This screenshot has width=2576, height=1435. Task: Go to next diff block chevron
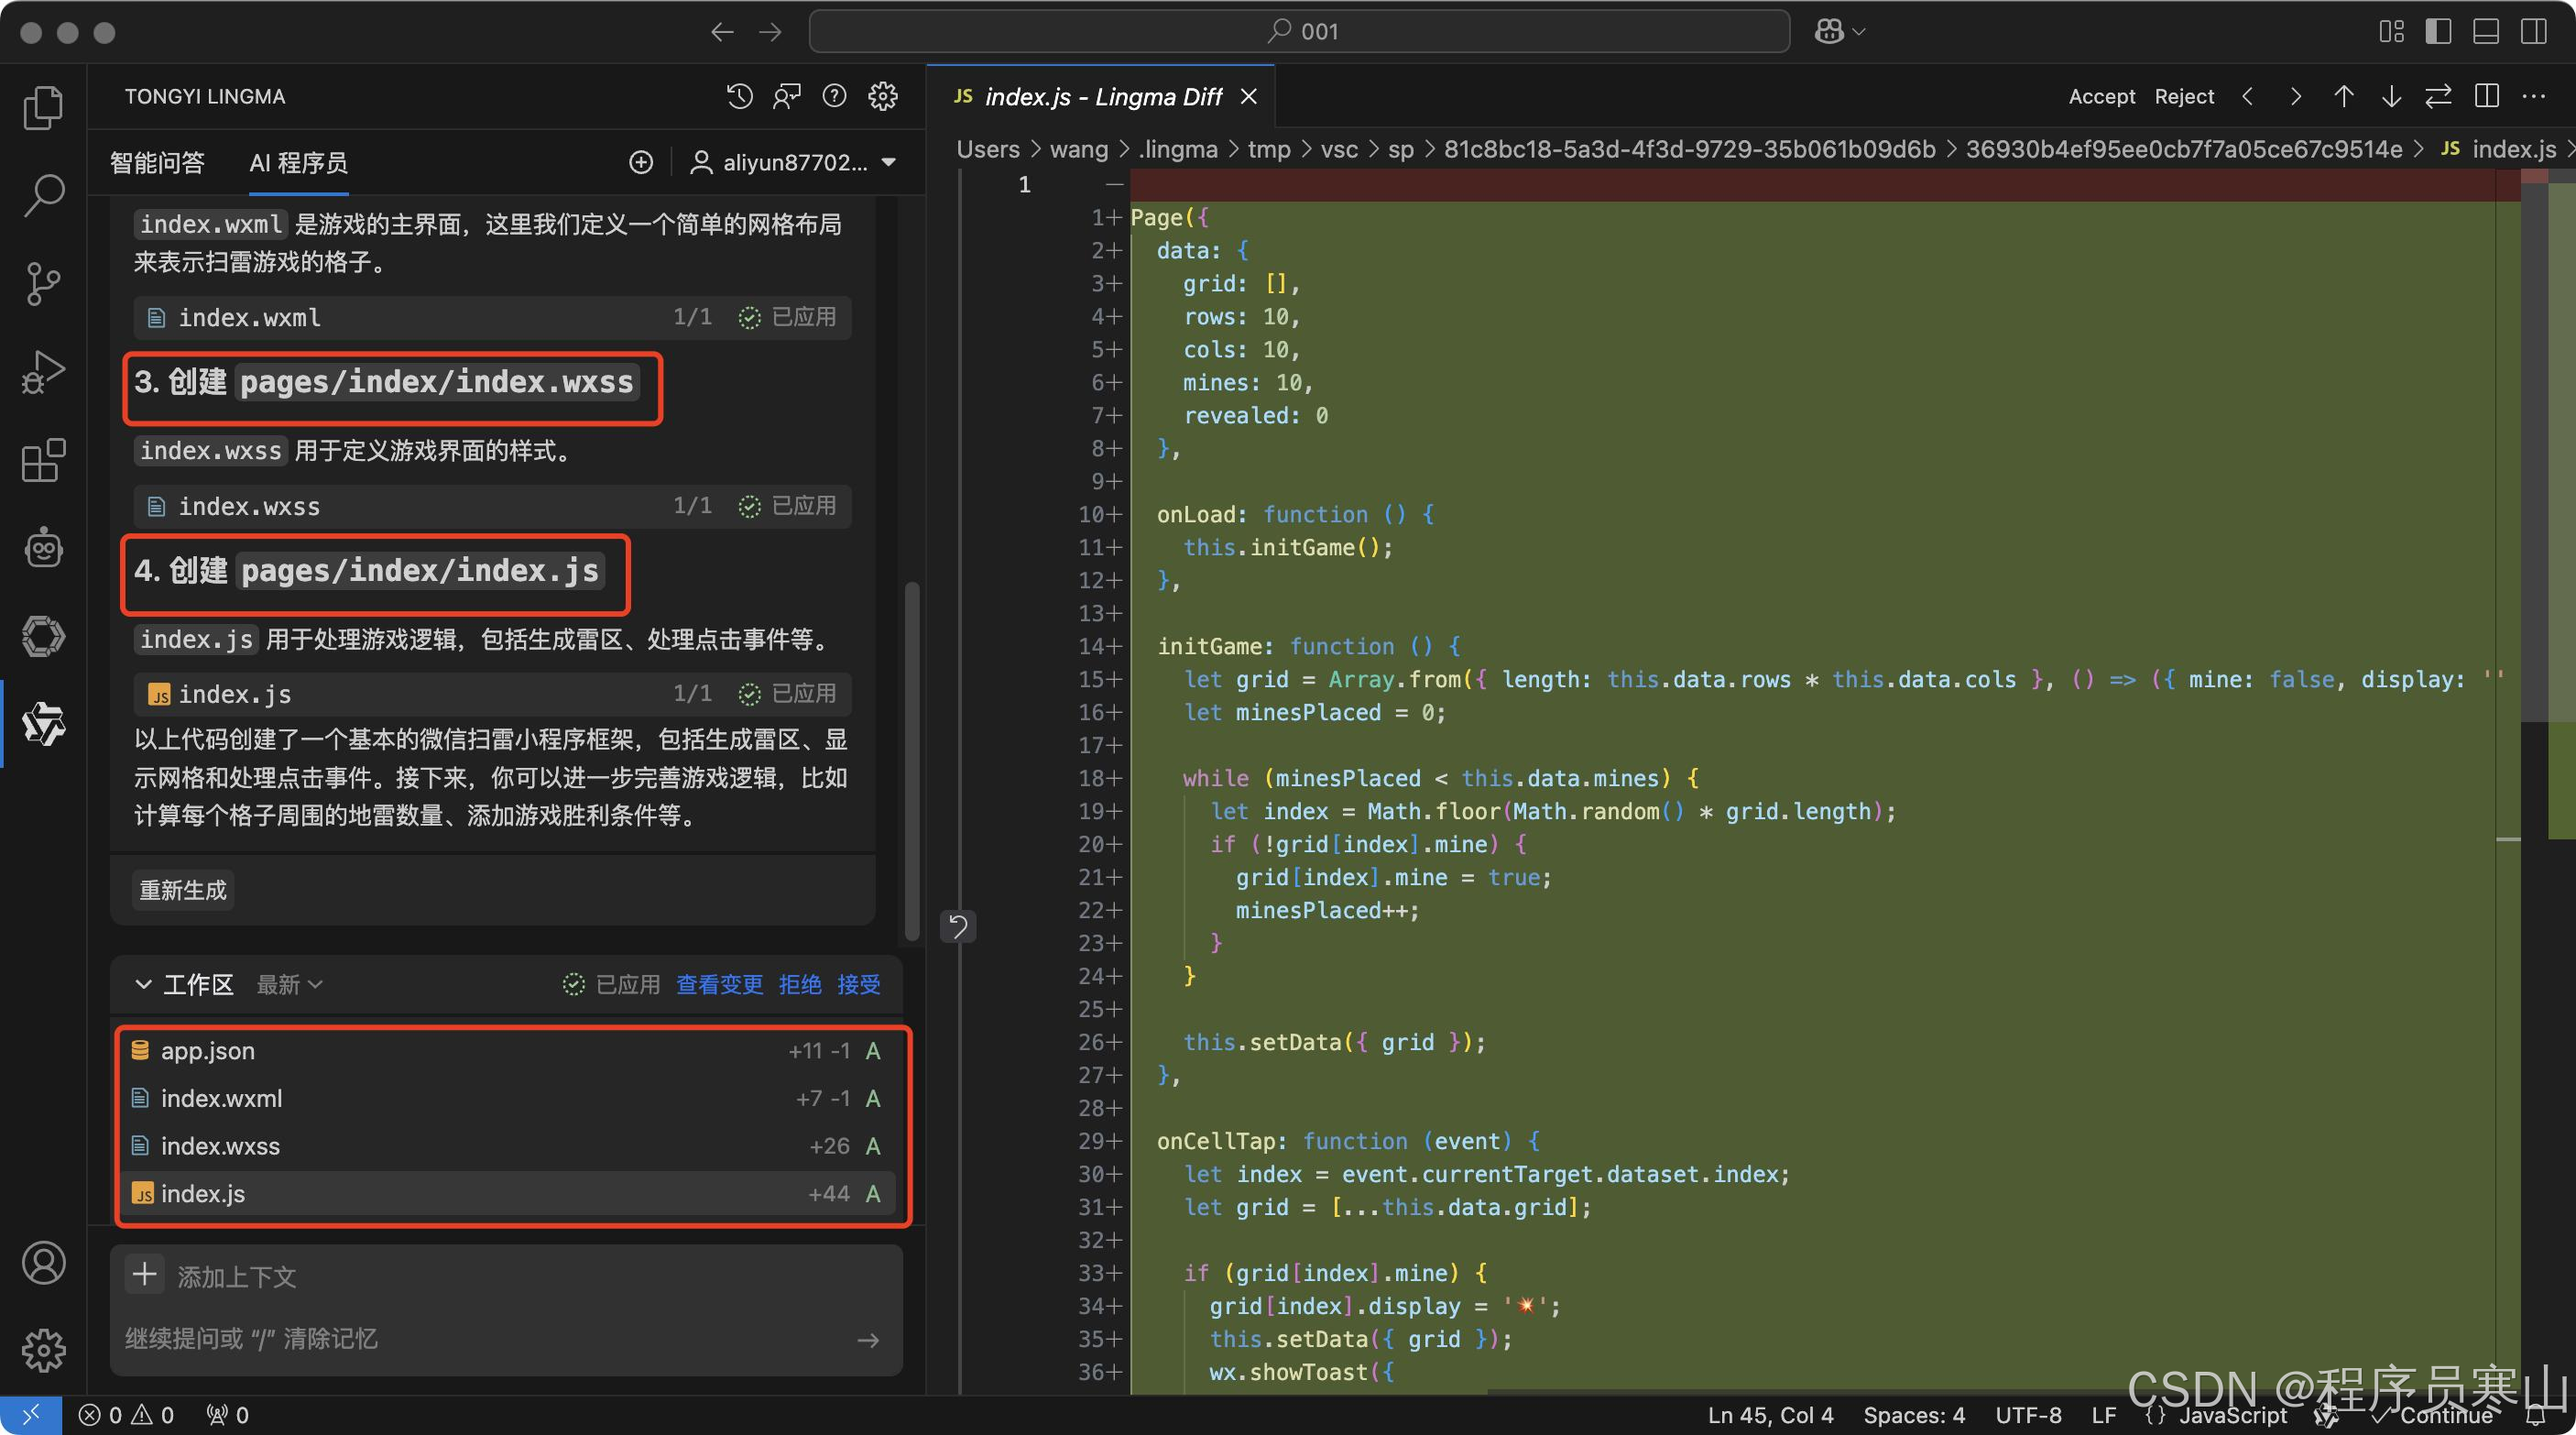tap(2296, 96)
